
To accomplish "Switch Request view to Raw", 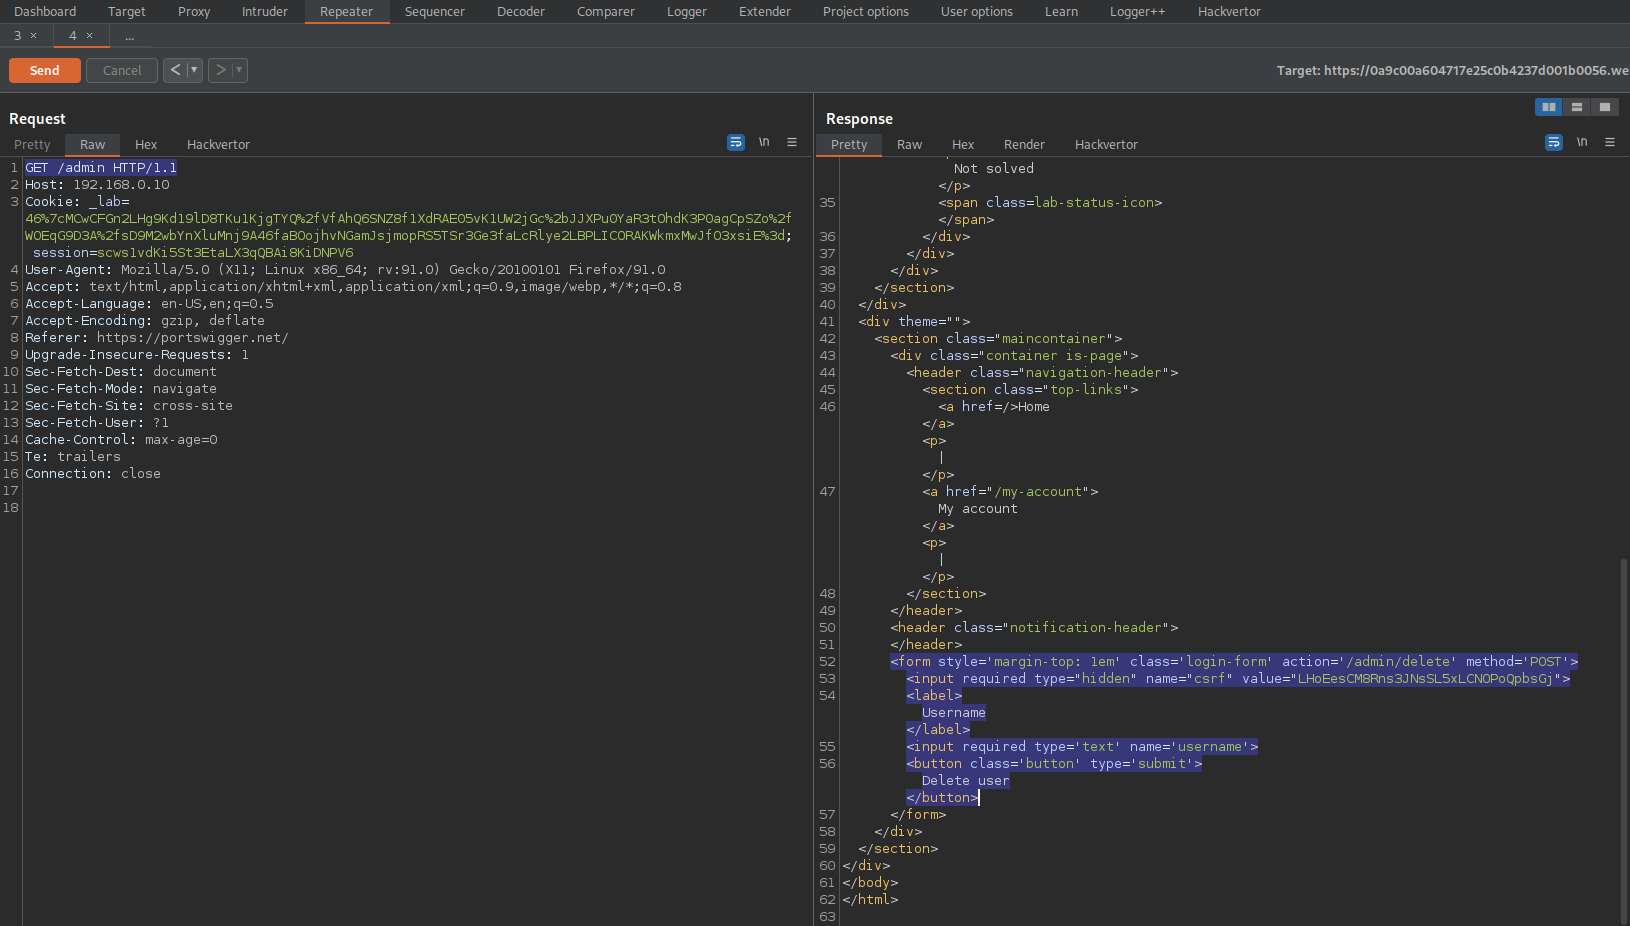I will 93,145.
